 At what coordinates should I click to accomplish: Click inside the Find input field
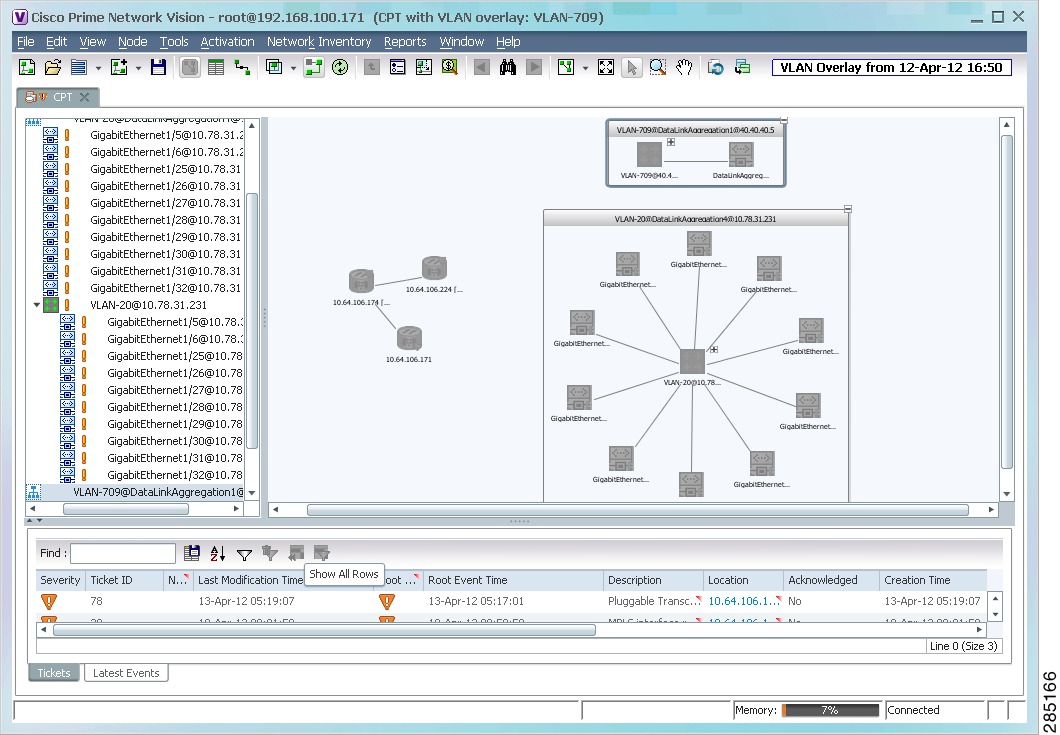[123, 553]
